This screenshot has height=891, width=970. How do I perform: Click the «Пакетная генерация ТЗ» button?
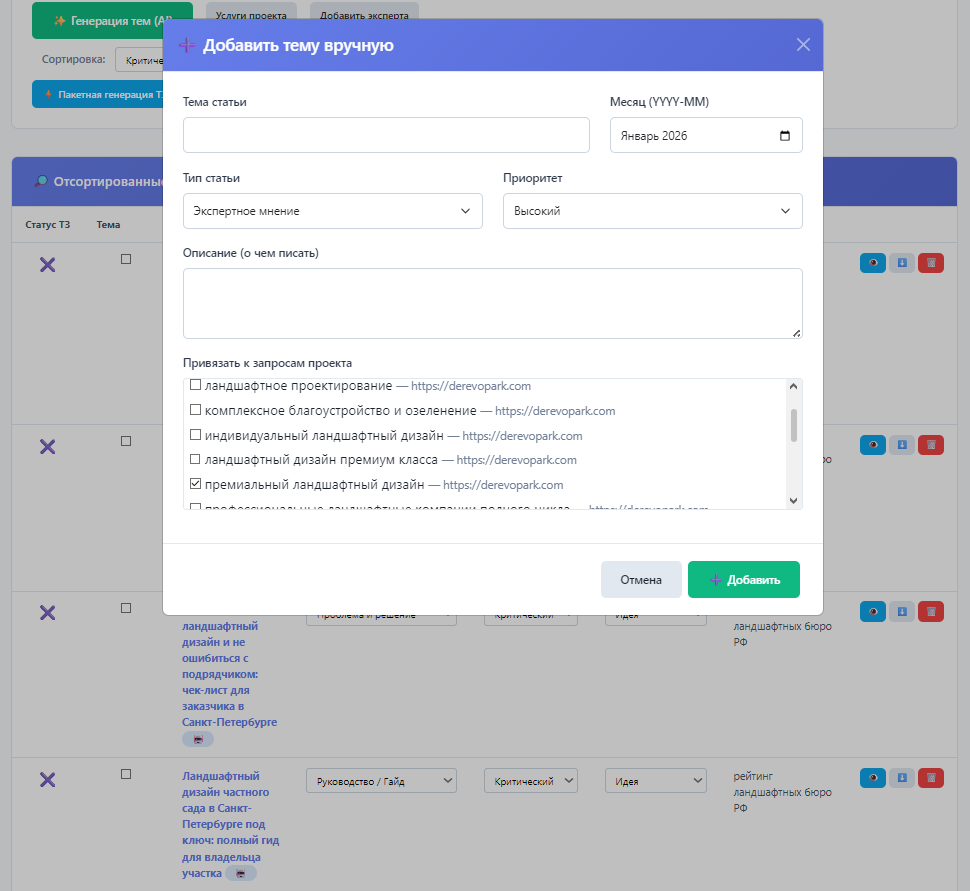pyautogui.click(x=98, y=94)
